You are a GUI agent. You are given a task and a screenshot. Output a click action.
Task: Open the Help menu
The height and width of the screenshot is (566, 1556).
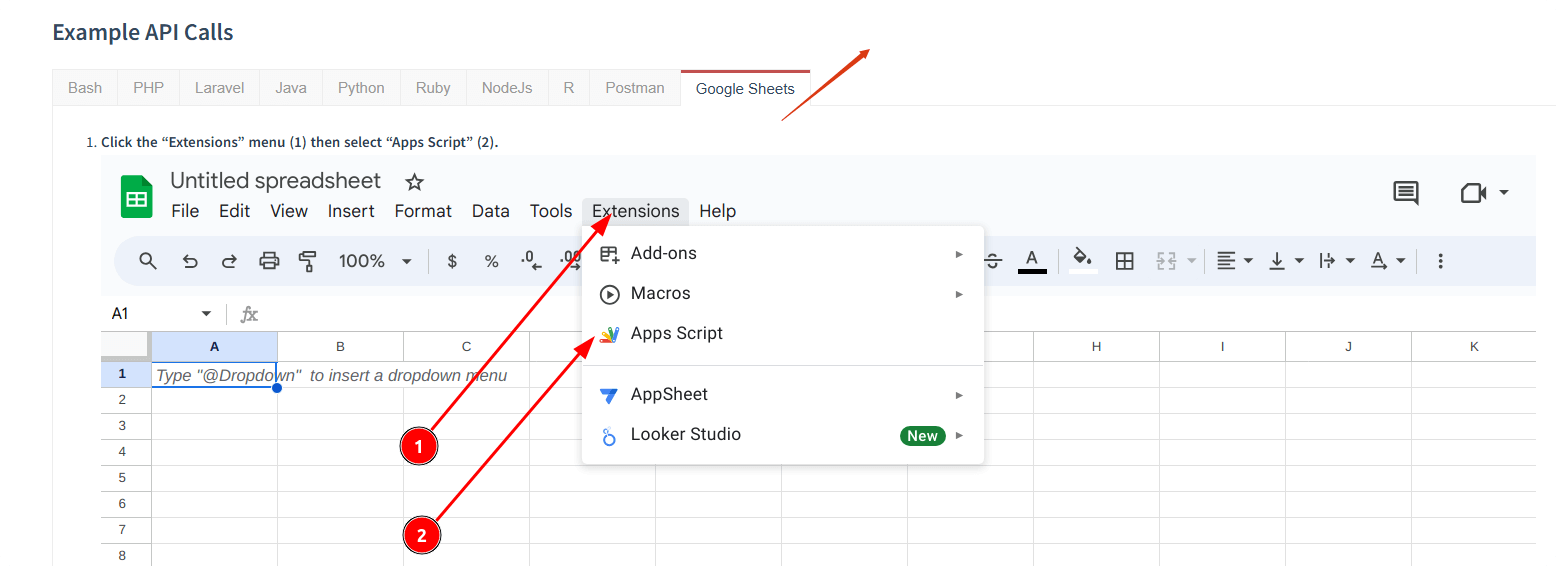(718, 211)
